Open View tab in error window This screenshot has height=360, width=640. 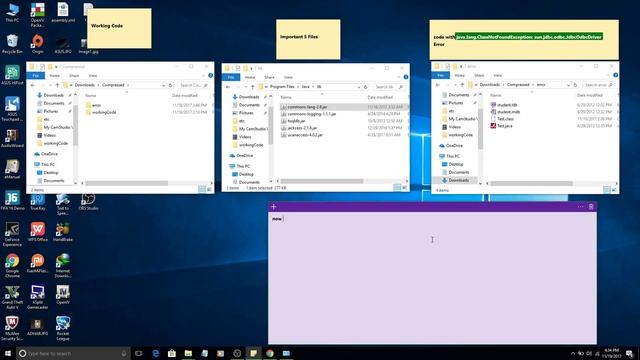[x=498, y=76]
